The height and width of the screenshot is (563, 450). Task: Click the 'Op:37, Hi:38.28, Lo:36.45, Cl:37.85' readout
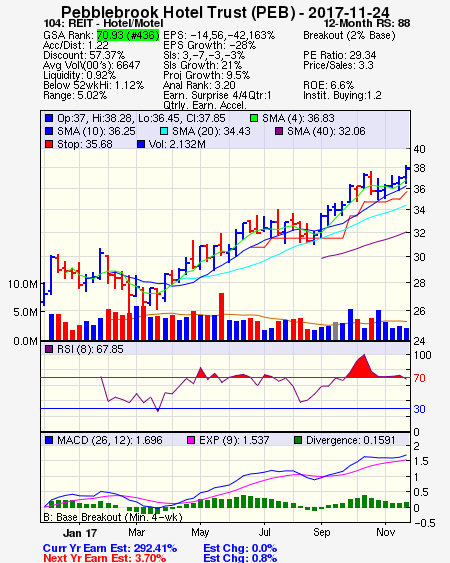[x=141, y=118]
